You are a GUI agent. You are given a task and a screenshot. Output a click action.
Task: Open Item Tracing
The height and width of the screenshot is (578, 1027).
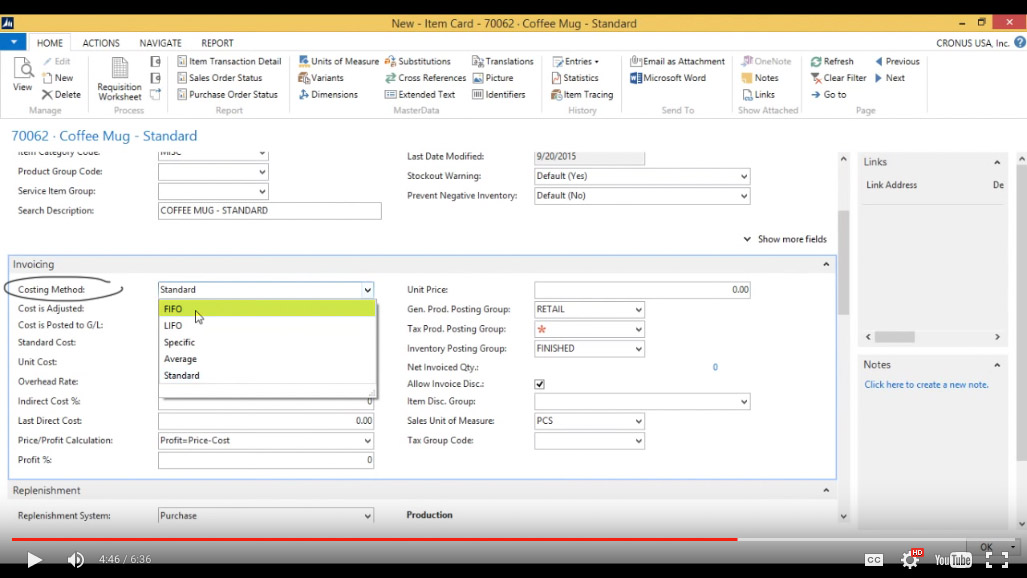(582, 94)
